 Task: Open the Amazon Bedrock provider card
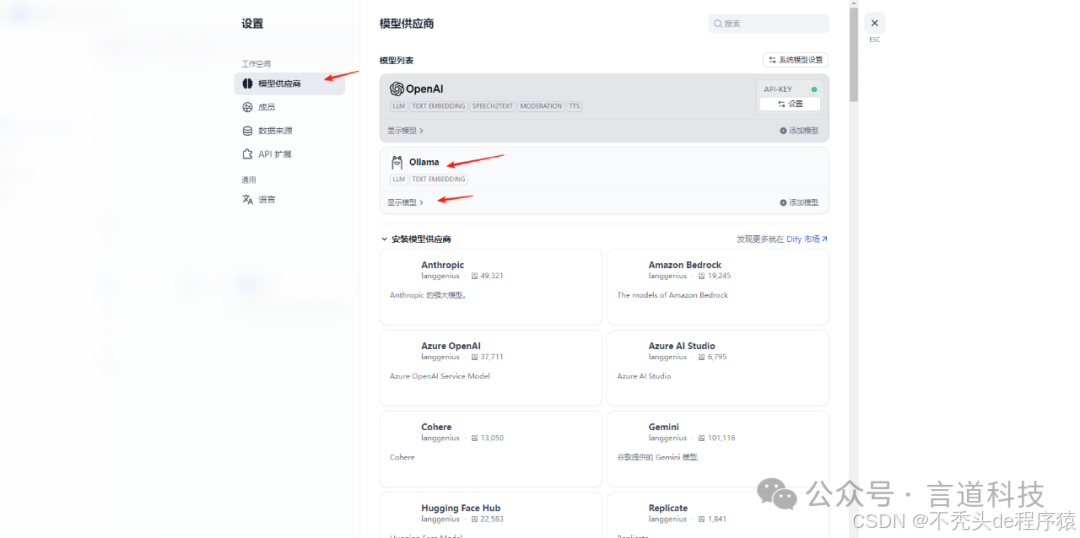click(718, 287)
